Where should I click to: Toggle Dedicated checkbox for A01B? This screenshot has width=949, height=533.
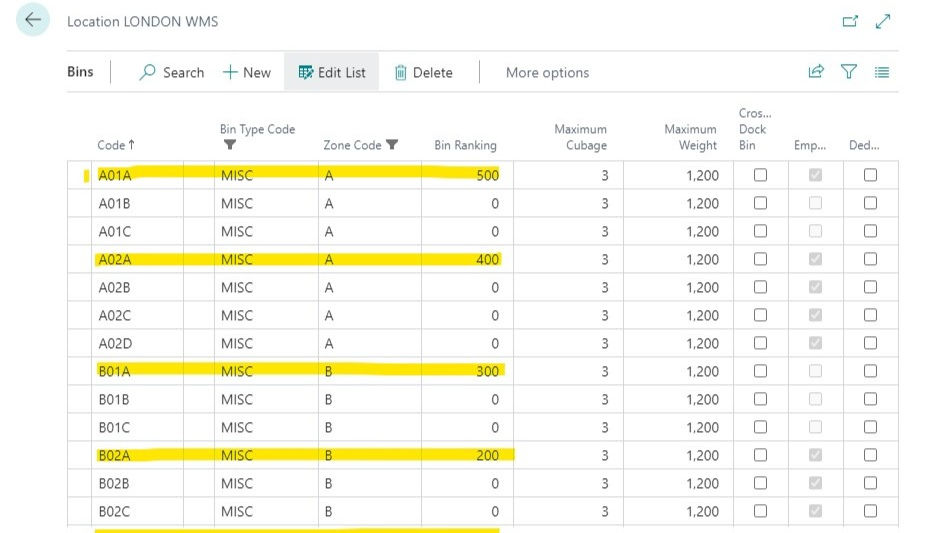coord(870,203)
